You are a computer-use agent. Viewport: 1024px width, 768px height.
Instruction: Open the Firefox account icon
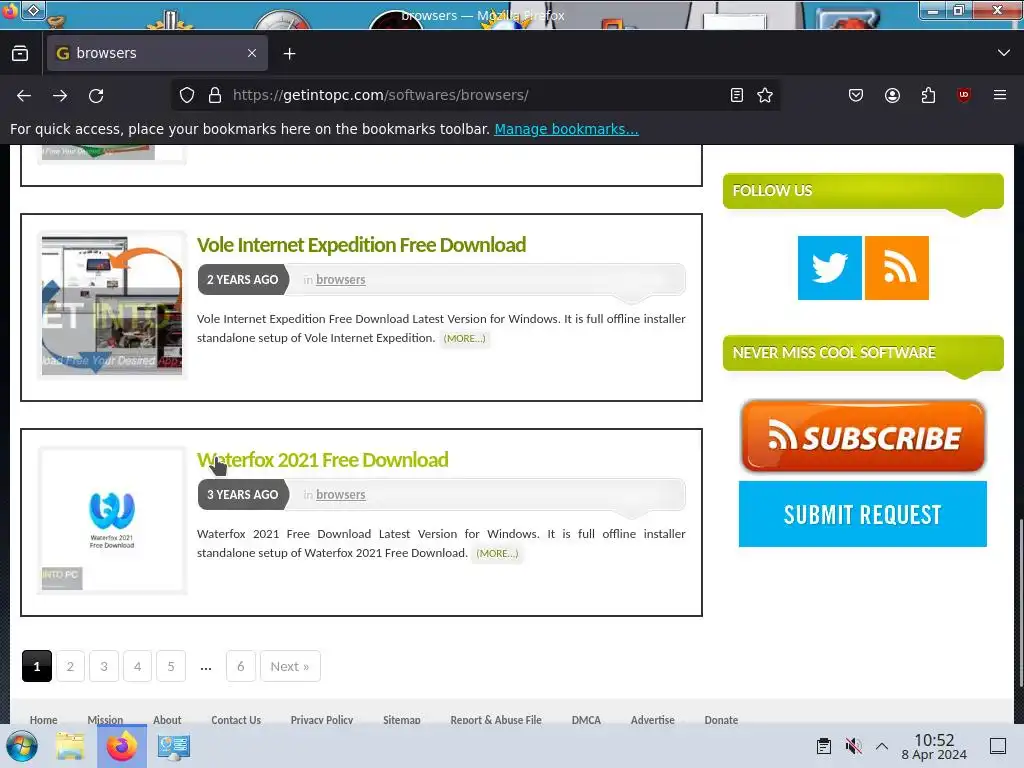click(892, 95)
